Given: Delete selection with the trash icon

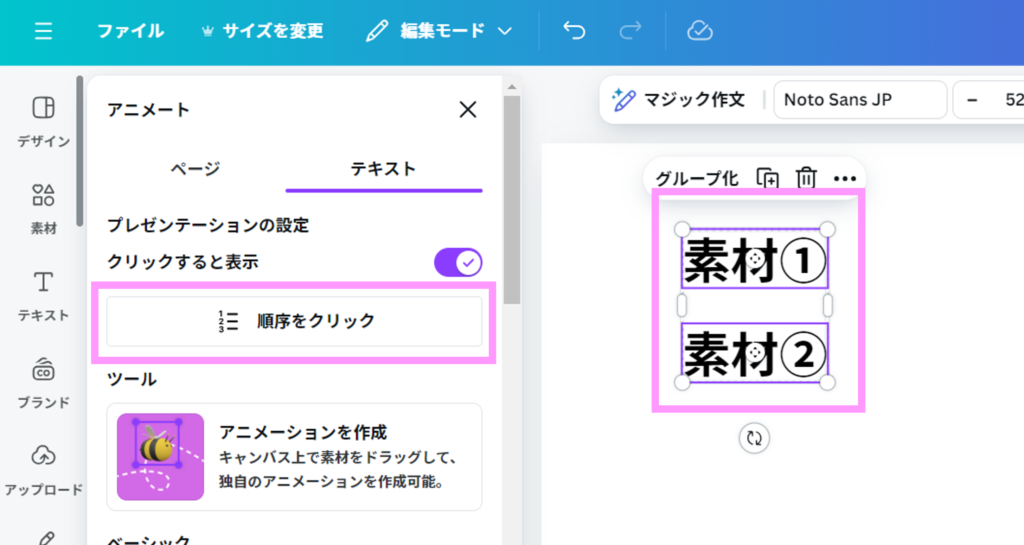Looking at the screenshot, I should 806,178.
